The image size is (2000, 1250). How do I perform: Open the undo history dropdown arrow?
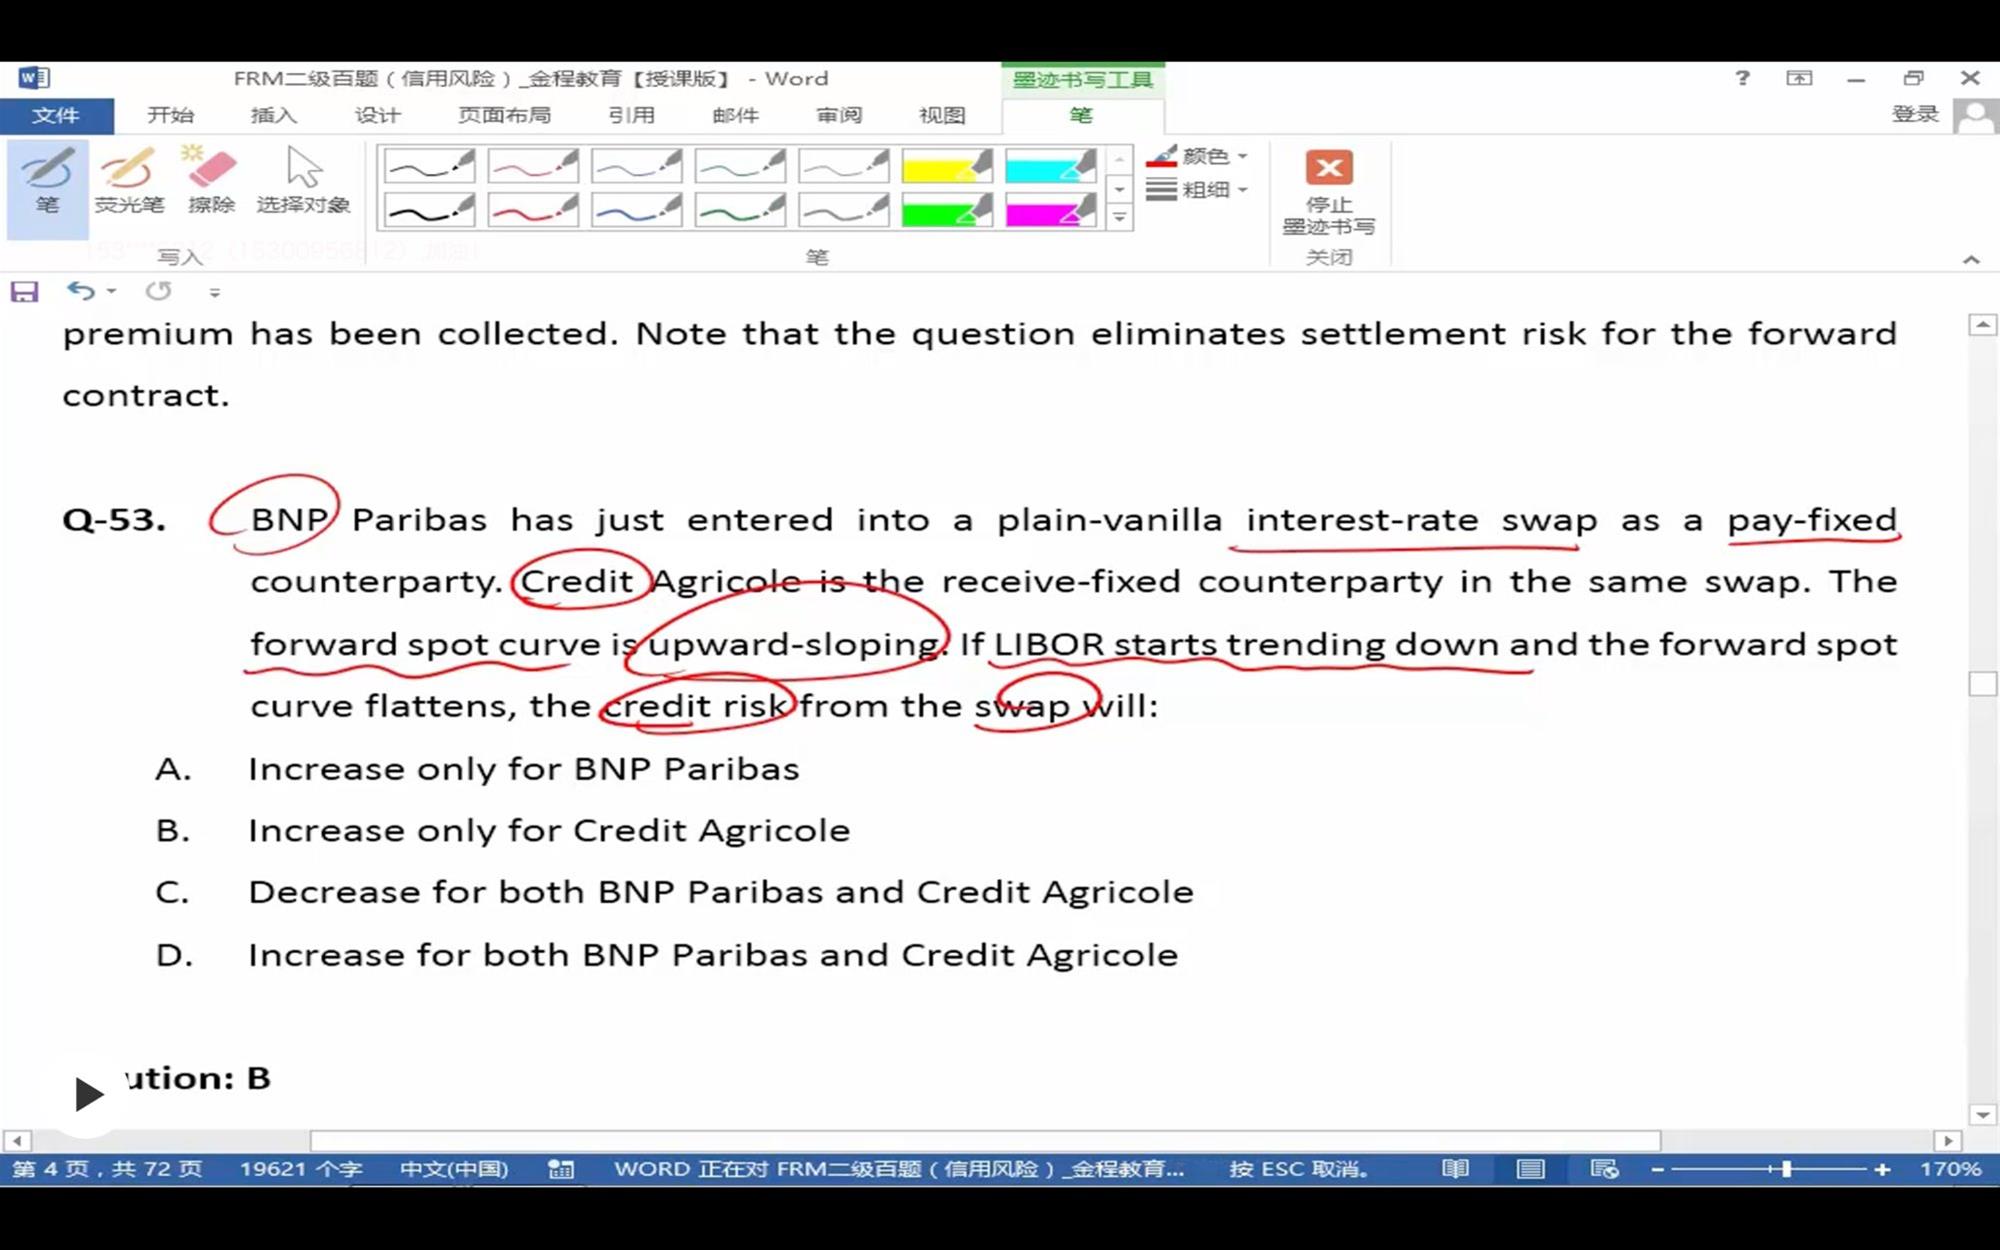(111, 291)
